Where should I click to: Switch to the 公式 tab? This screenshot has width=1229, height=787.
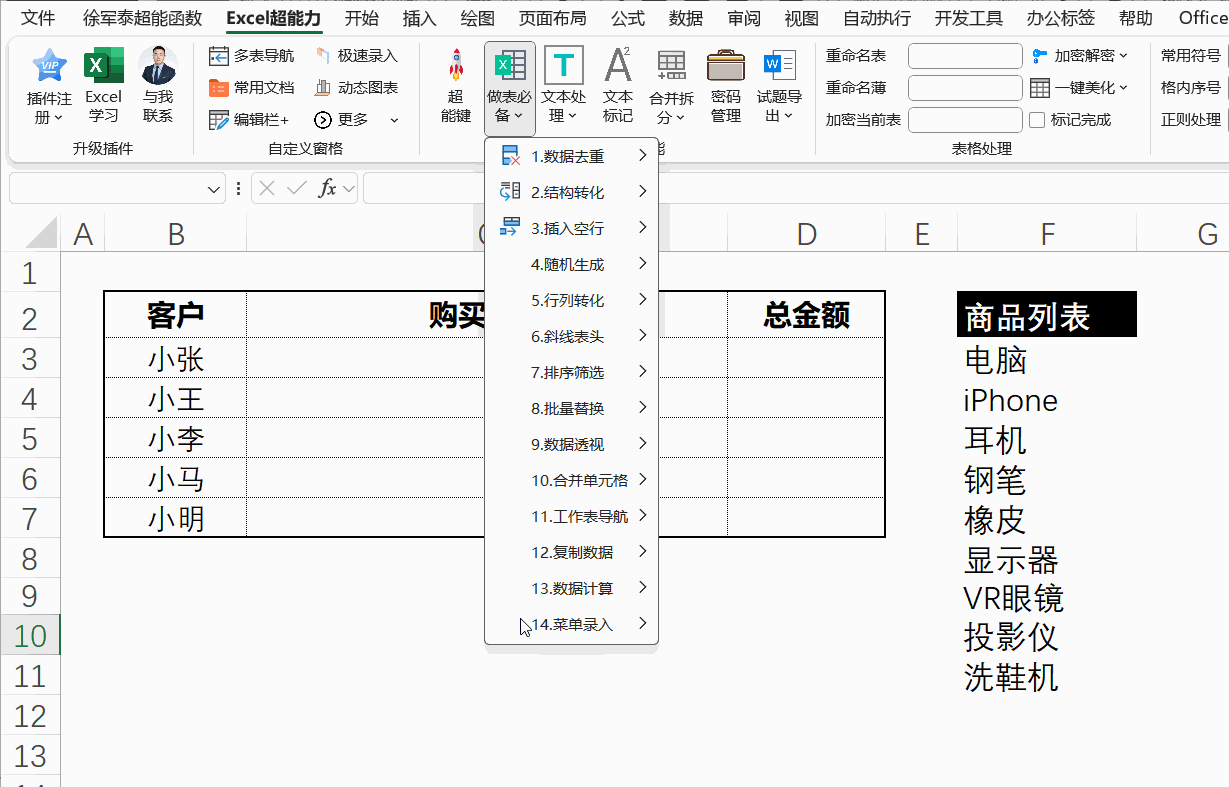coord(628,18)
